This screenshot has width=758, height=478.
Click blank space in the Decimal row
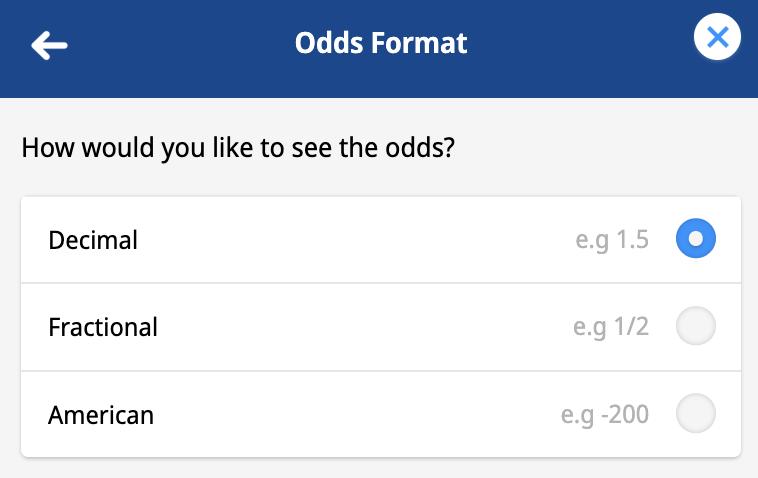click(353, 240)
